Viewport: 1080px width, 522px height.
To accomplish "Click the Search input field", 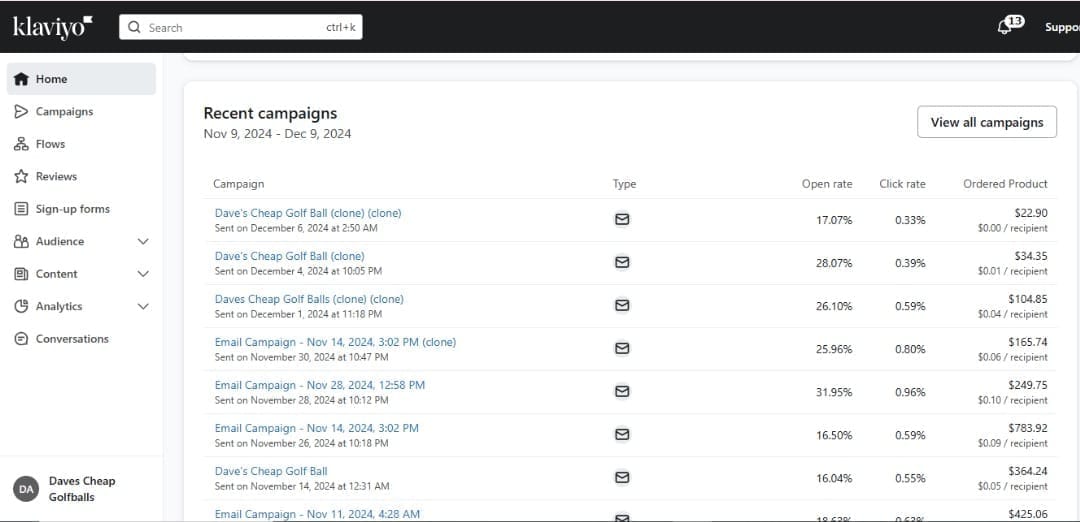I will (x=240, y=28).
